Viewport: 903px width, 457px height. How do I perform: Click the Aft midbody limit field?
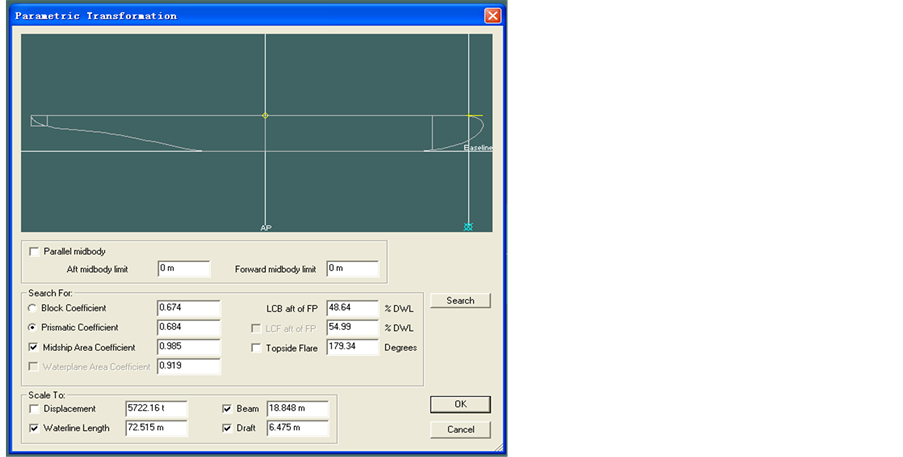tap(183, 269)
